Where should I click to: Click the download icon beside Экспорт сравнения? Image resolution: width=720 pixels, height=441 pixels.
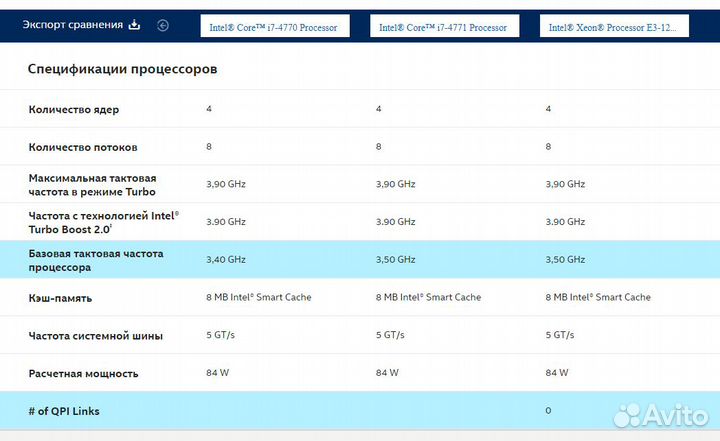pos(135,25)
